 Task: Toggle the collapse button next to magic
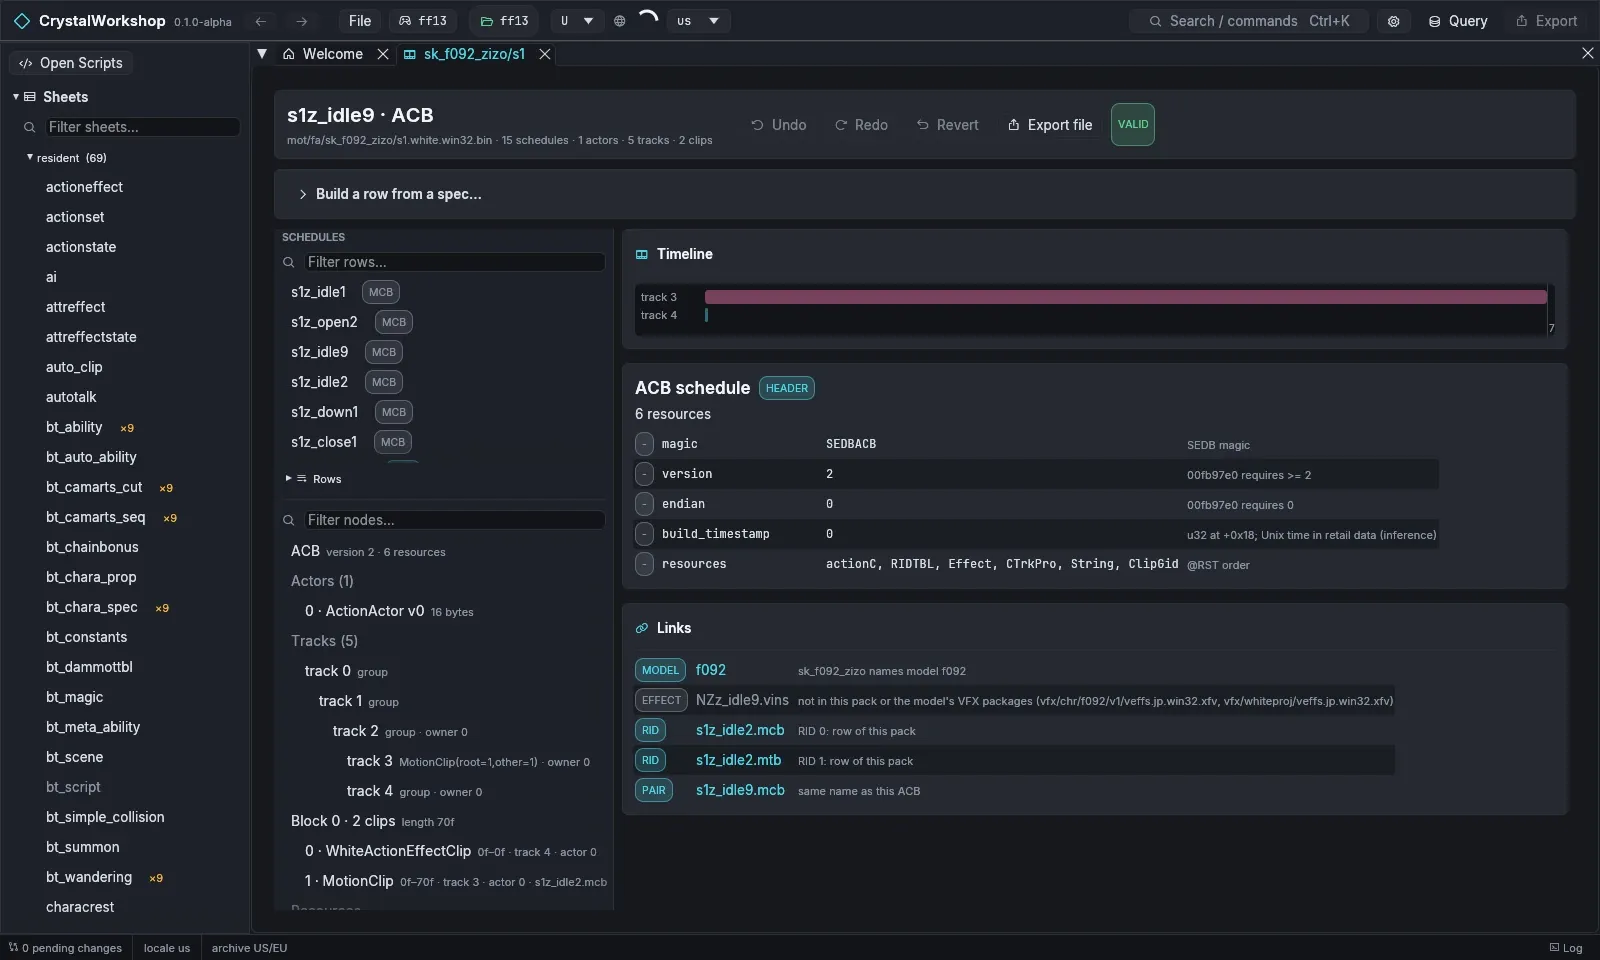click(644, 444)
